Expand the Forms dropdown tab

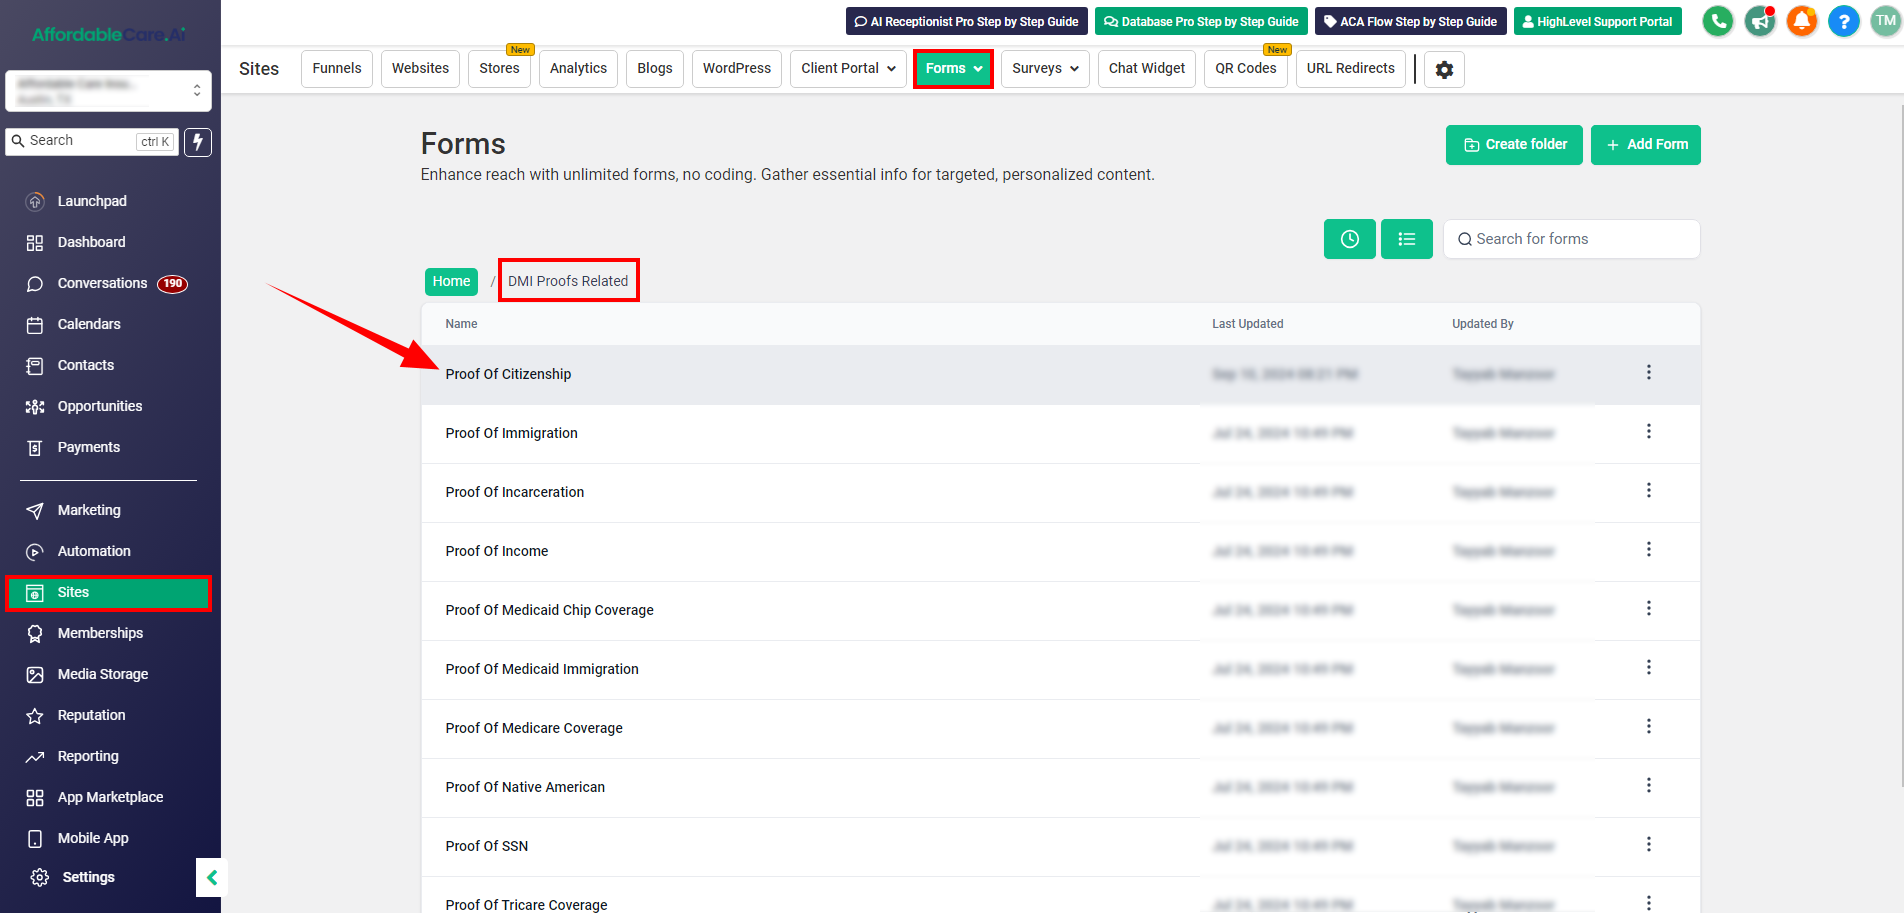[953, 68]
